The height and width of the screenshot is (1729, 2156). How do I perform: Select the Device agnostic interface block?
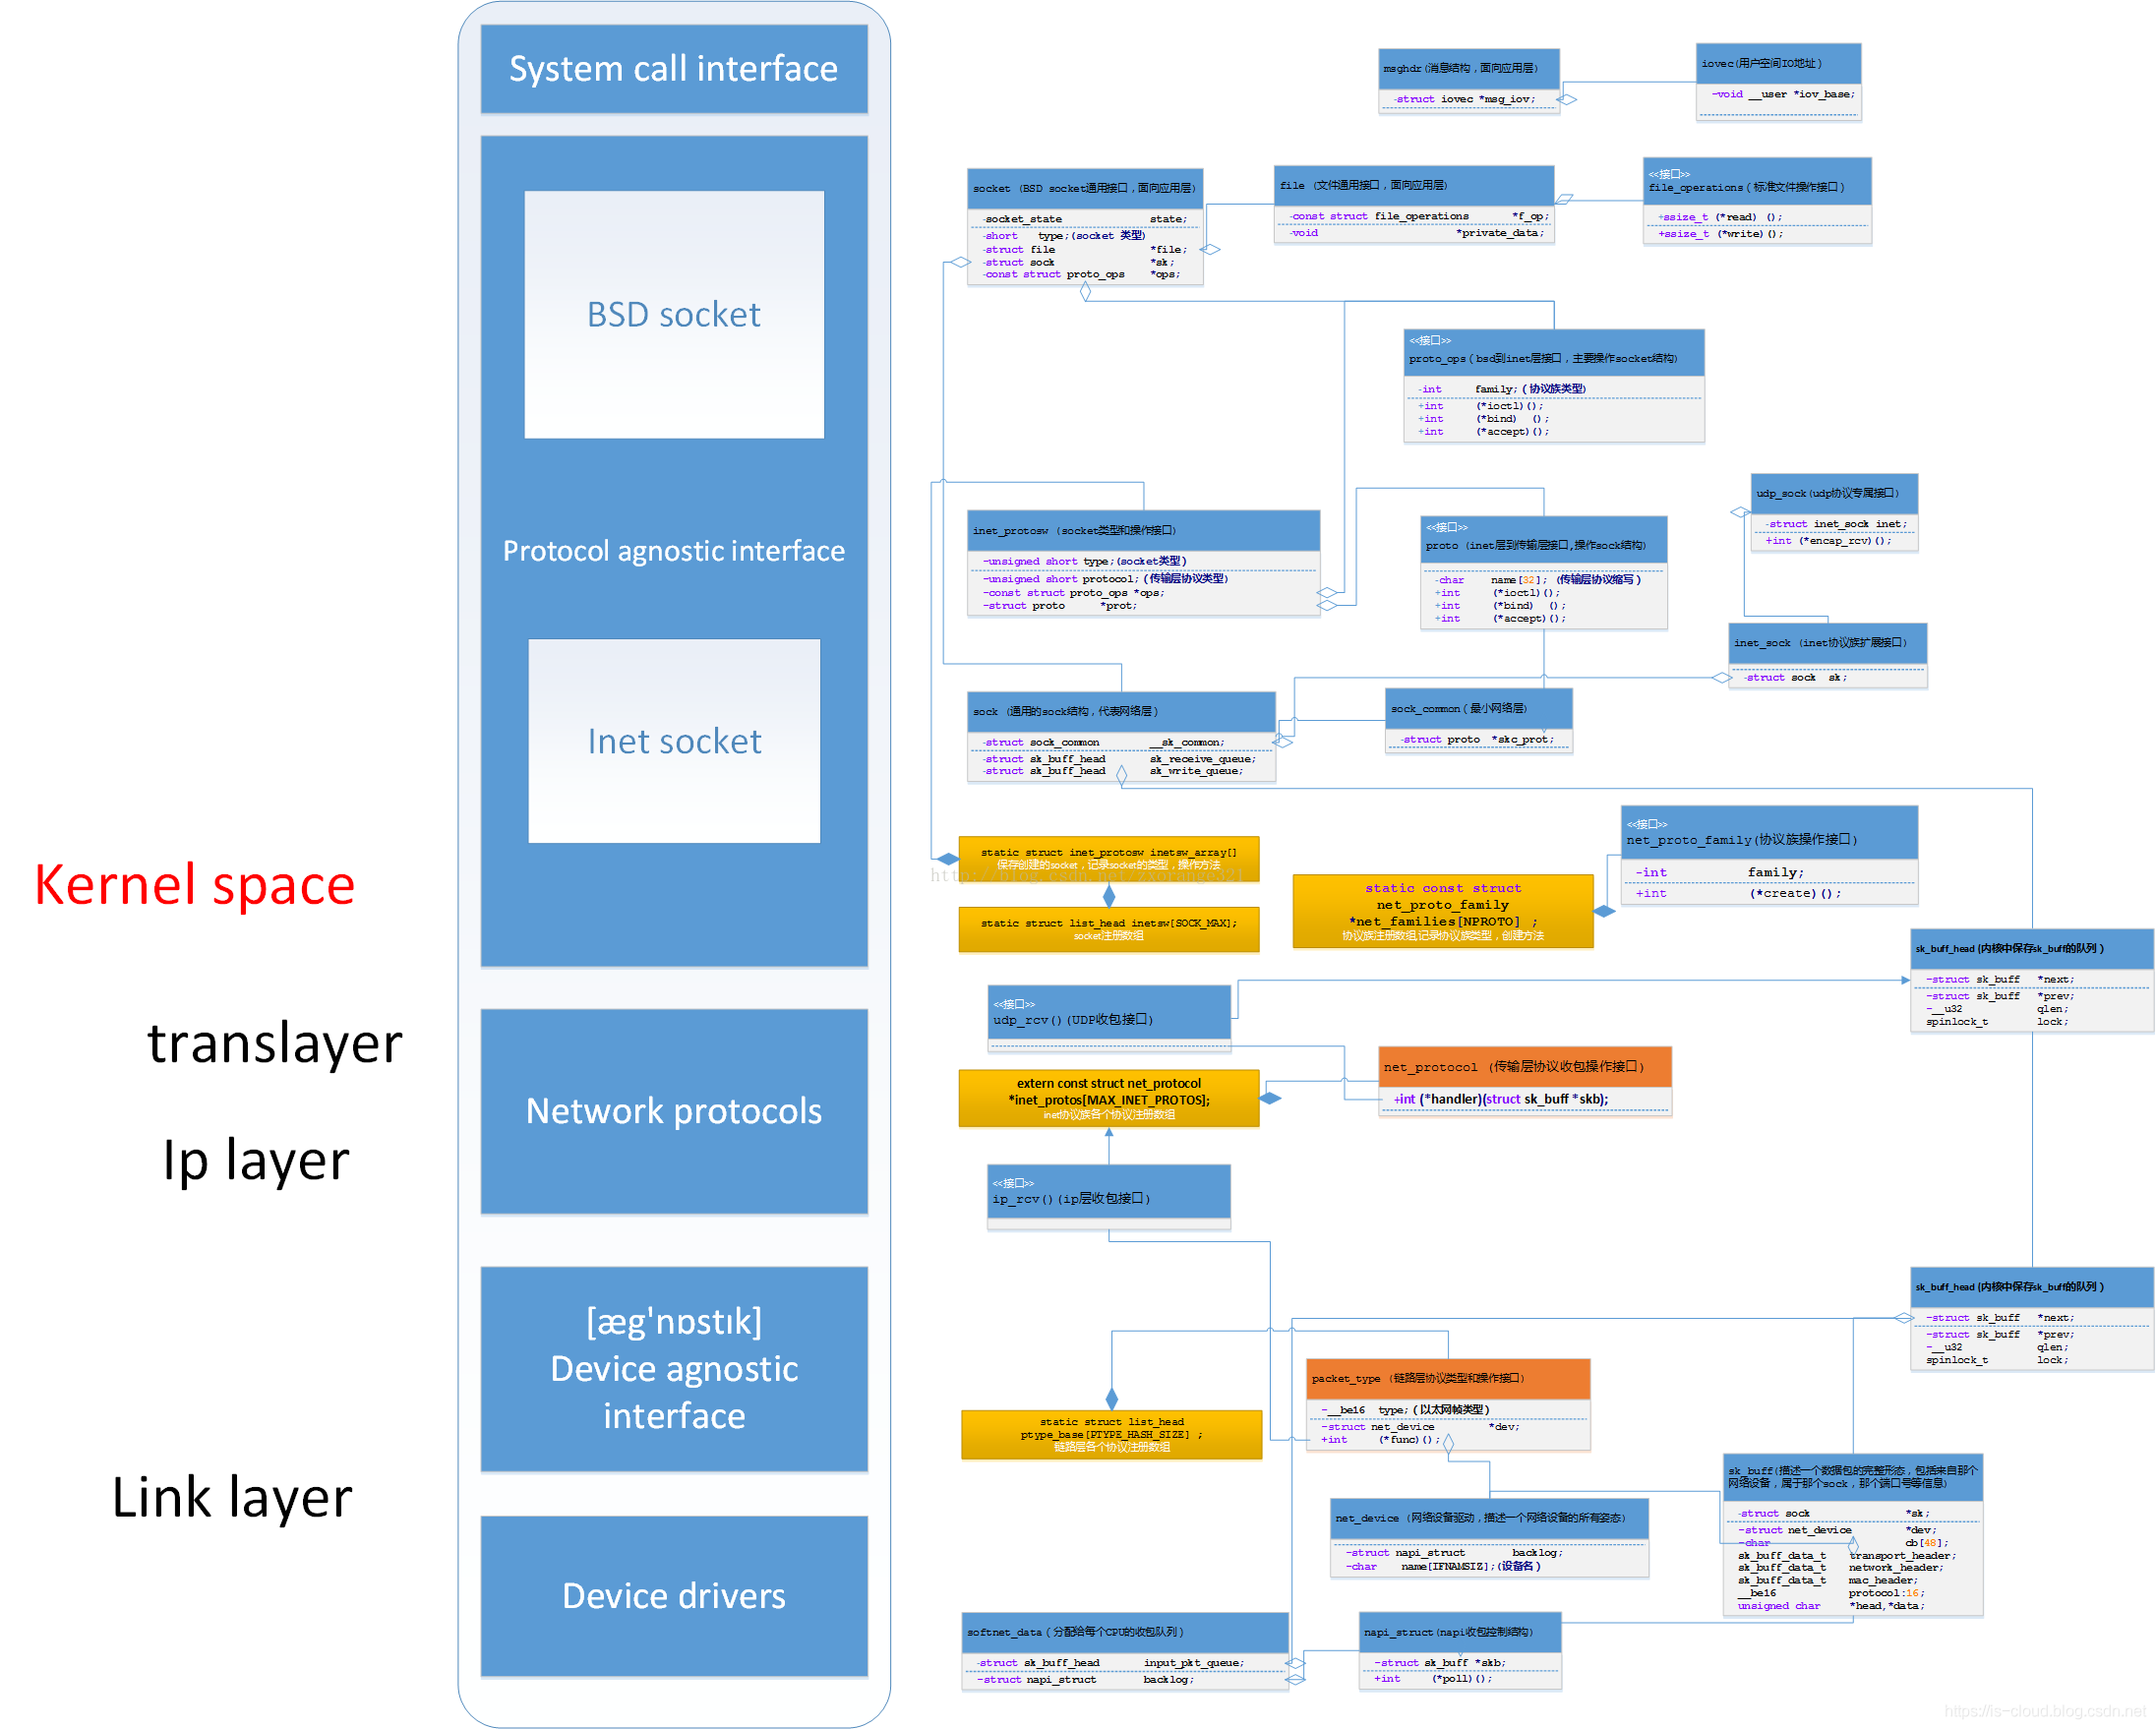(x=673, y=1368)
